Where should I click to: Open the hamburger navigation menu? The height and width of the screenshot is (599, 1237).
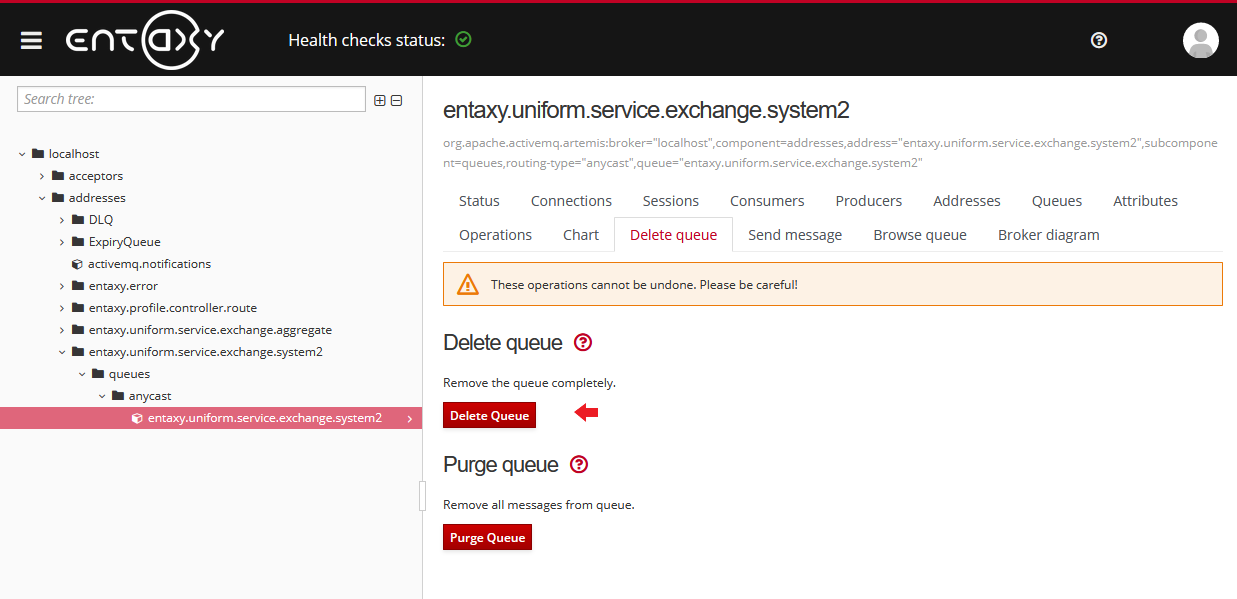[31, 40]
